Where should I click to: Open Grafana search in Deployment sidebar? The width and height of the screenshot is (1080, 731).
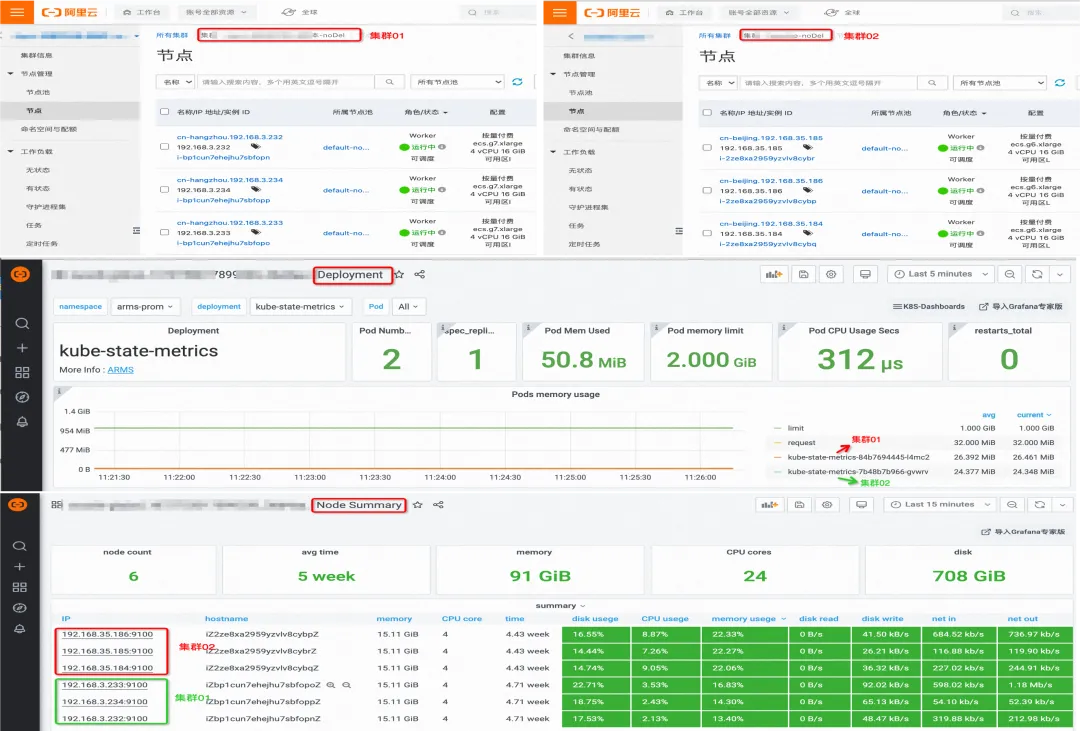[22, 323]
